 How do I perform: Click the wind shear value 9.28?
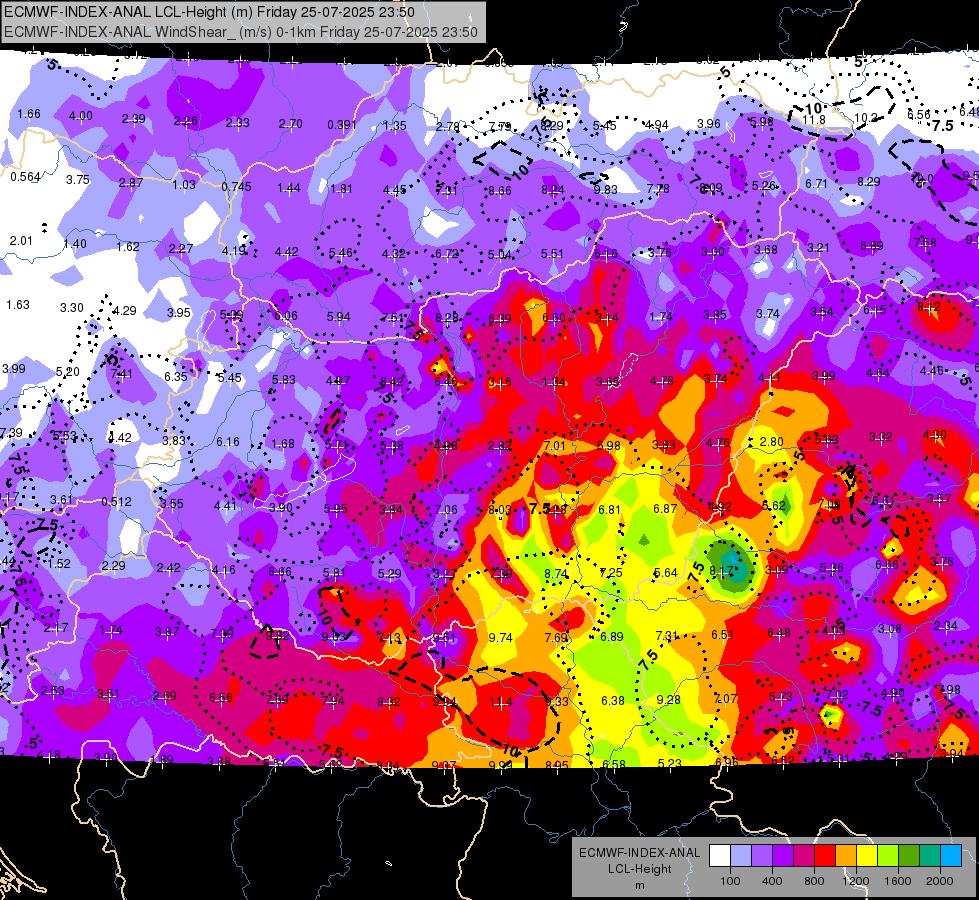[x=668, y=700]
